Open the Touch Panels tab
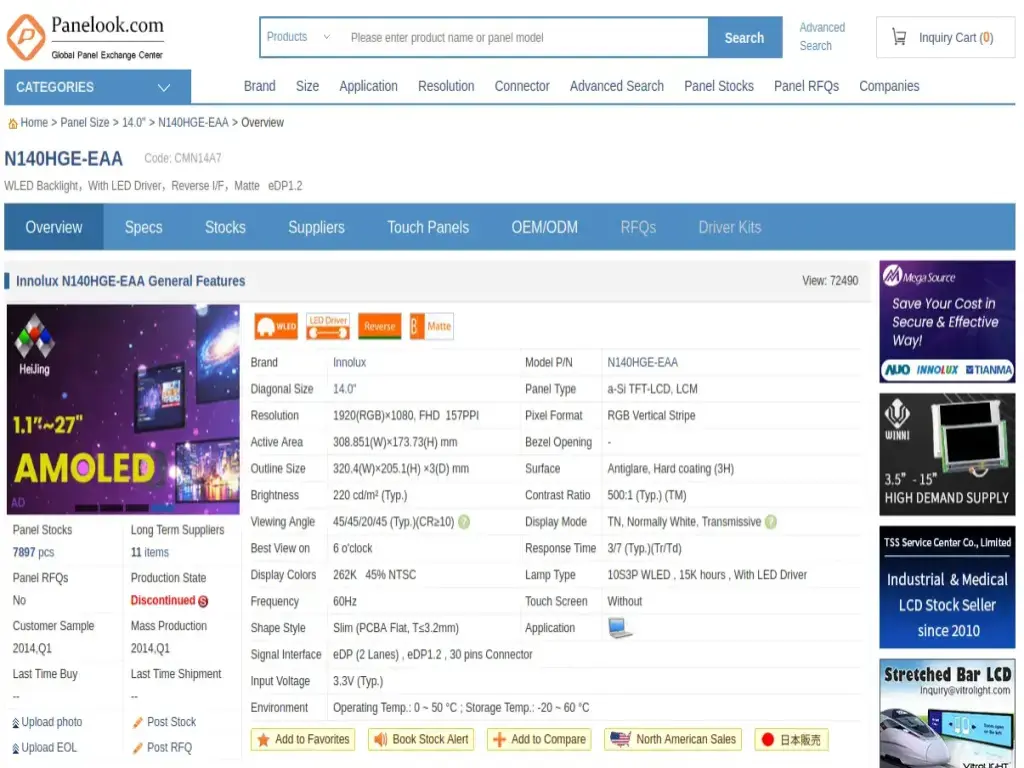This screenshot has height=768, width=1024. [428, 227]
